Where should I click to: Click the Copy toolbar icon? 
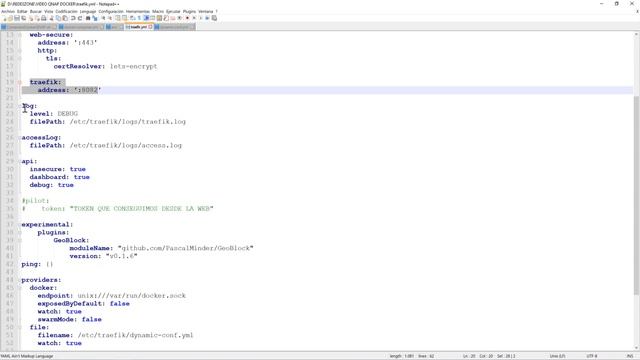click(x=58, y=18)
